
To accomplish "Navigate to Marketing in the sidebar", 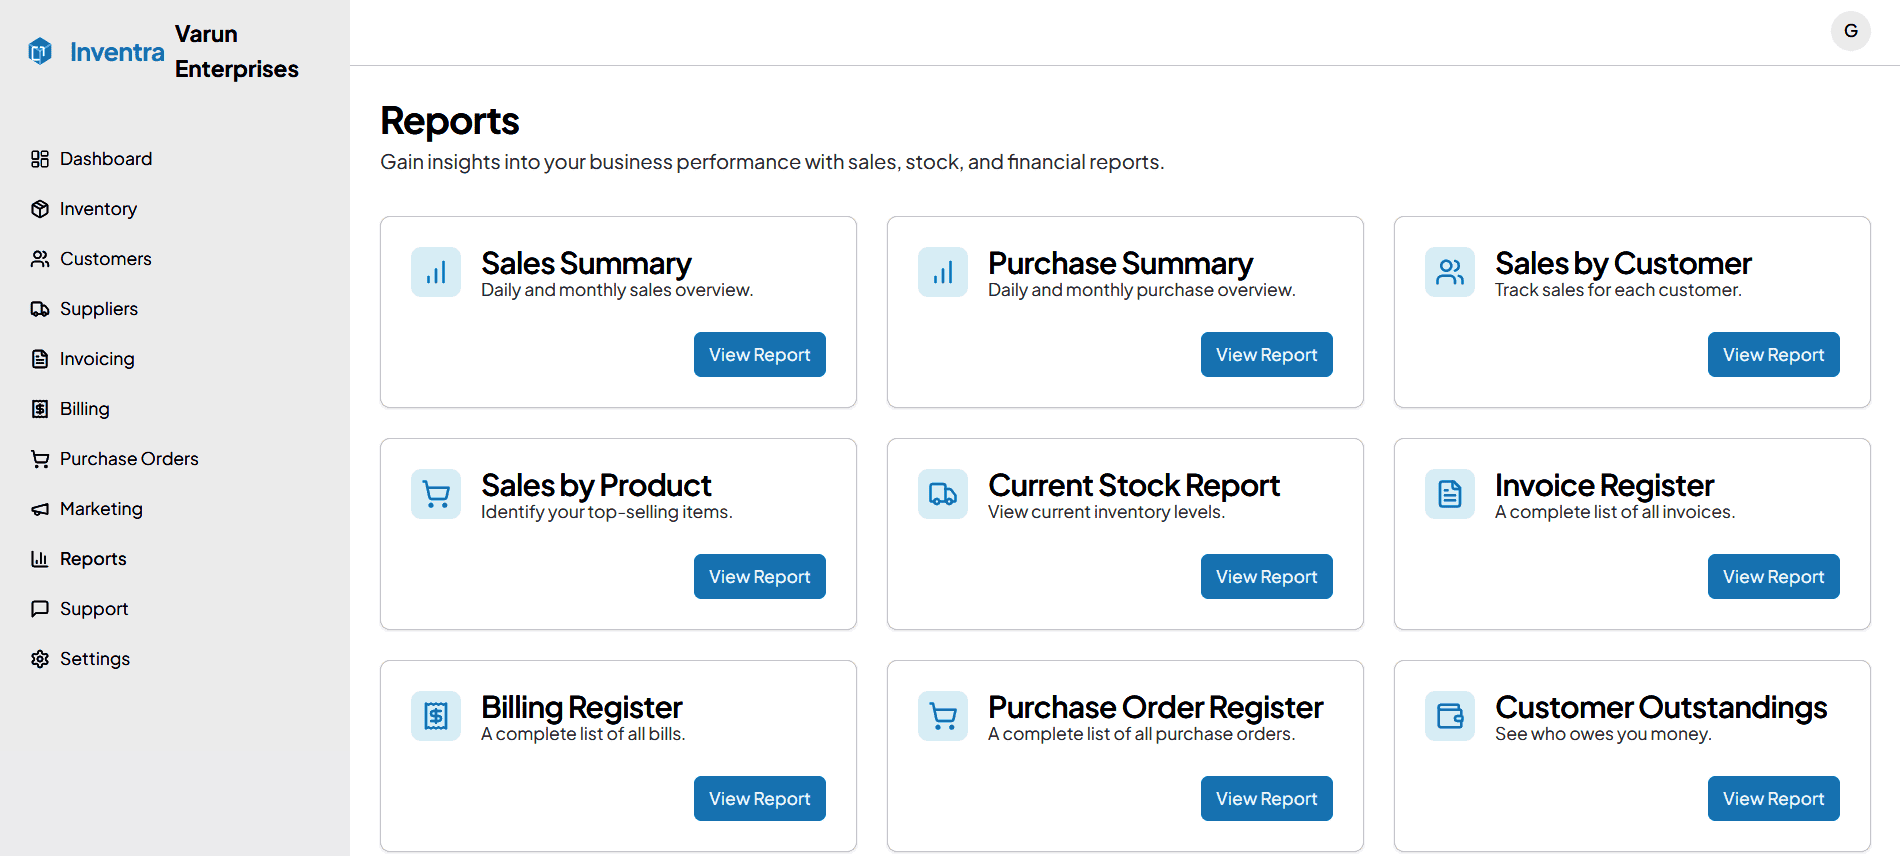I will 101,509.
